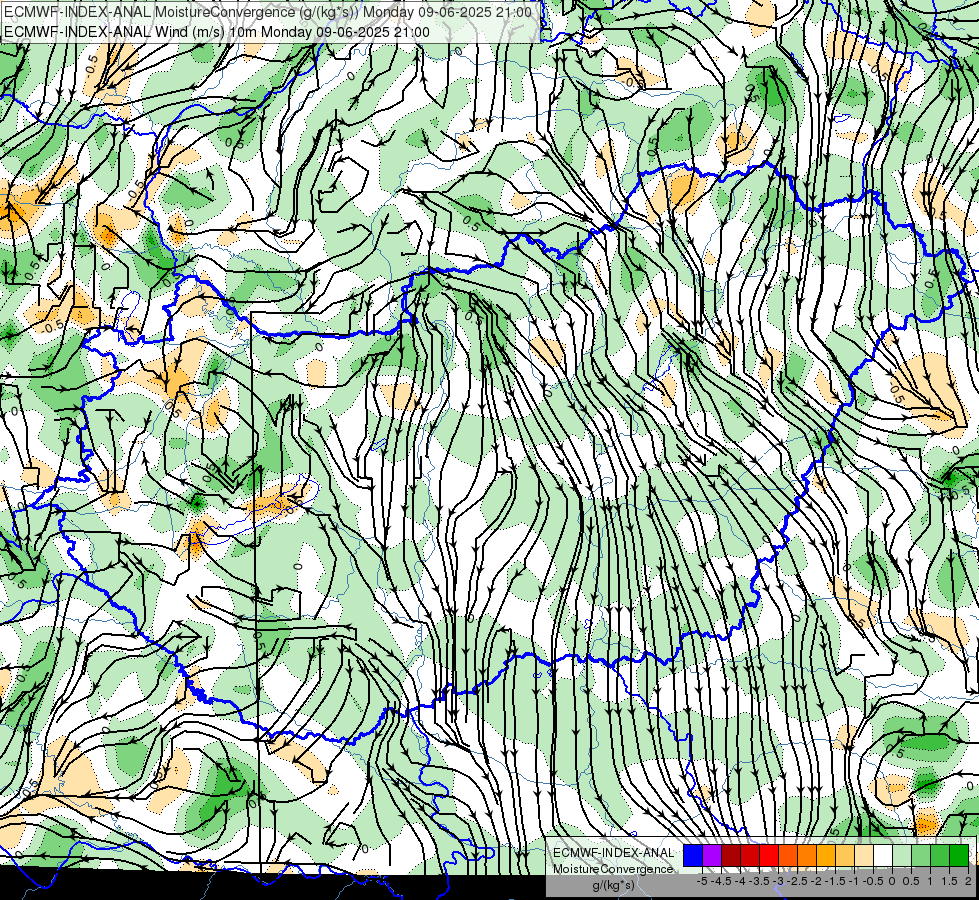Click the legend tick label '-5'
This screenshot has width=979, height=900.
(702, 881)
